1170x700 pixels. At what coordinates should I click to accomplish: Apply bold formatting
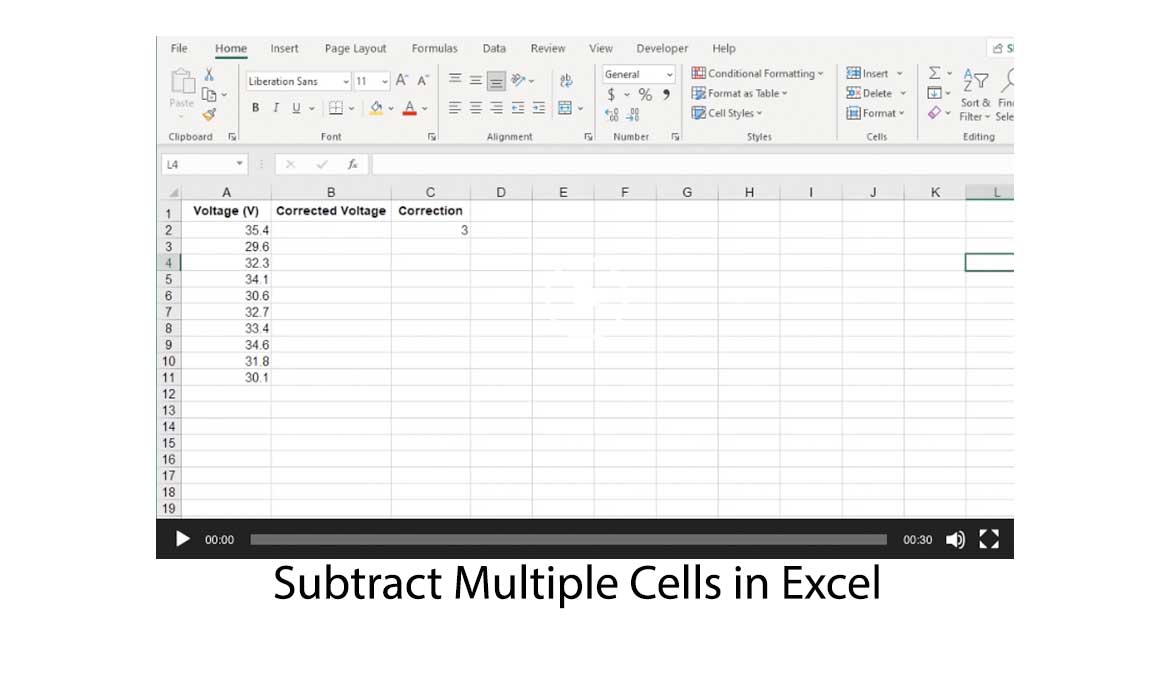click(x=255, y=107)
